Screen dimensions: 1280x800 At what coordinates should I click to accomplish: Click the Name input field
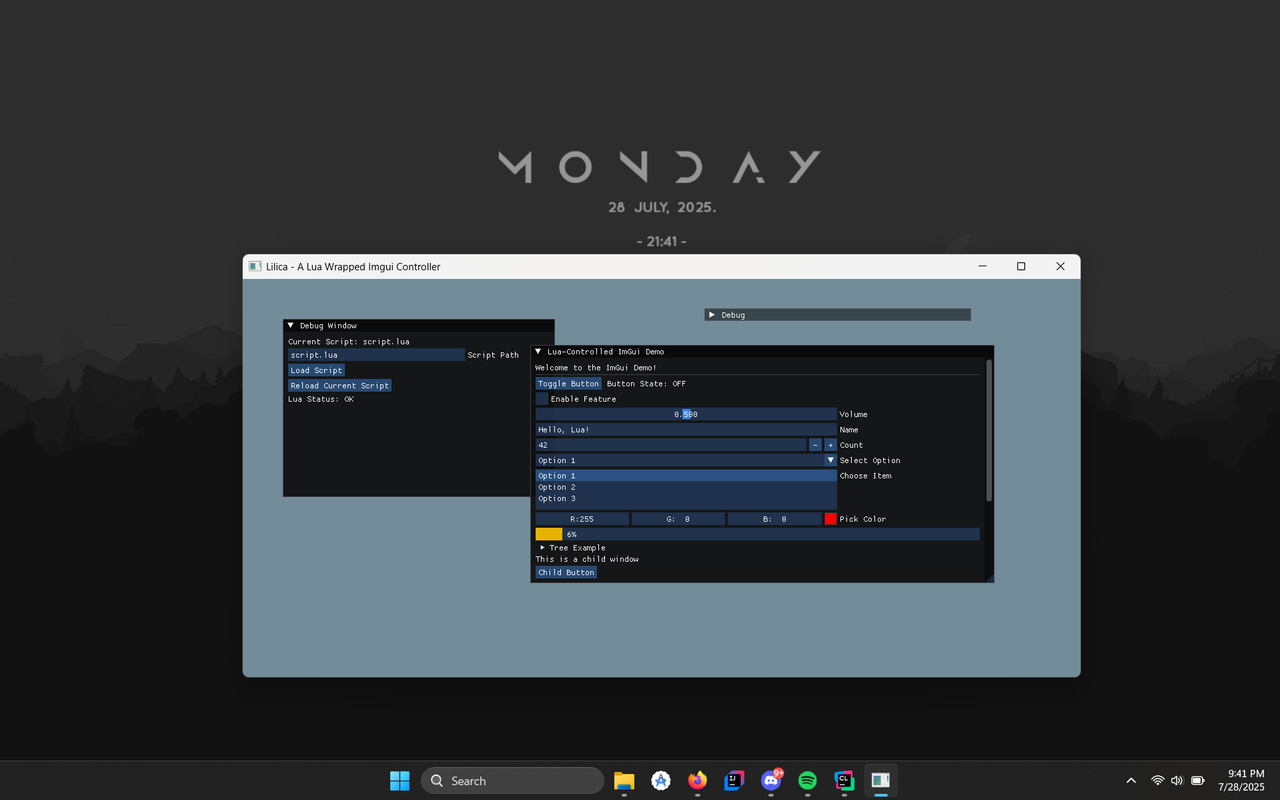pyautogui.click(x=686, y=430)
